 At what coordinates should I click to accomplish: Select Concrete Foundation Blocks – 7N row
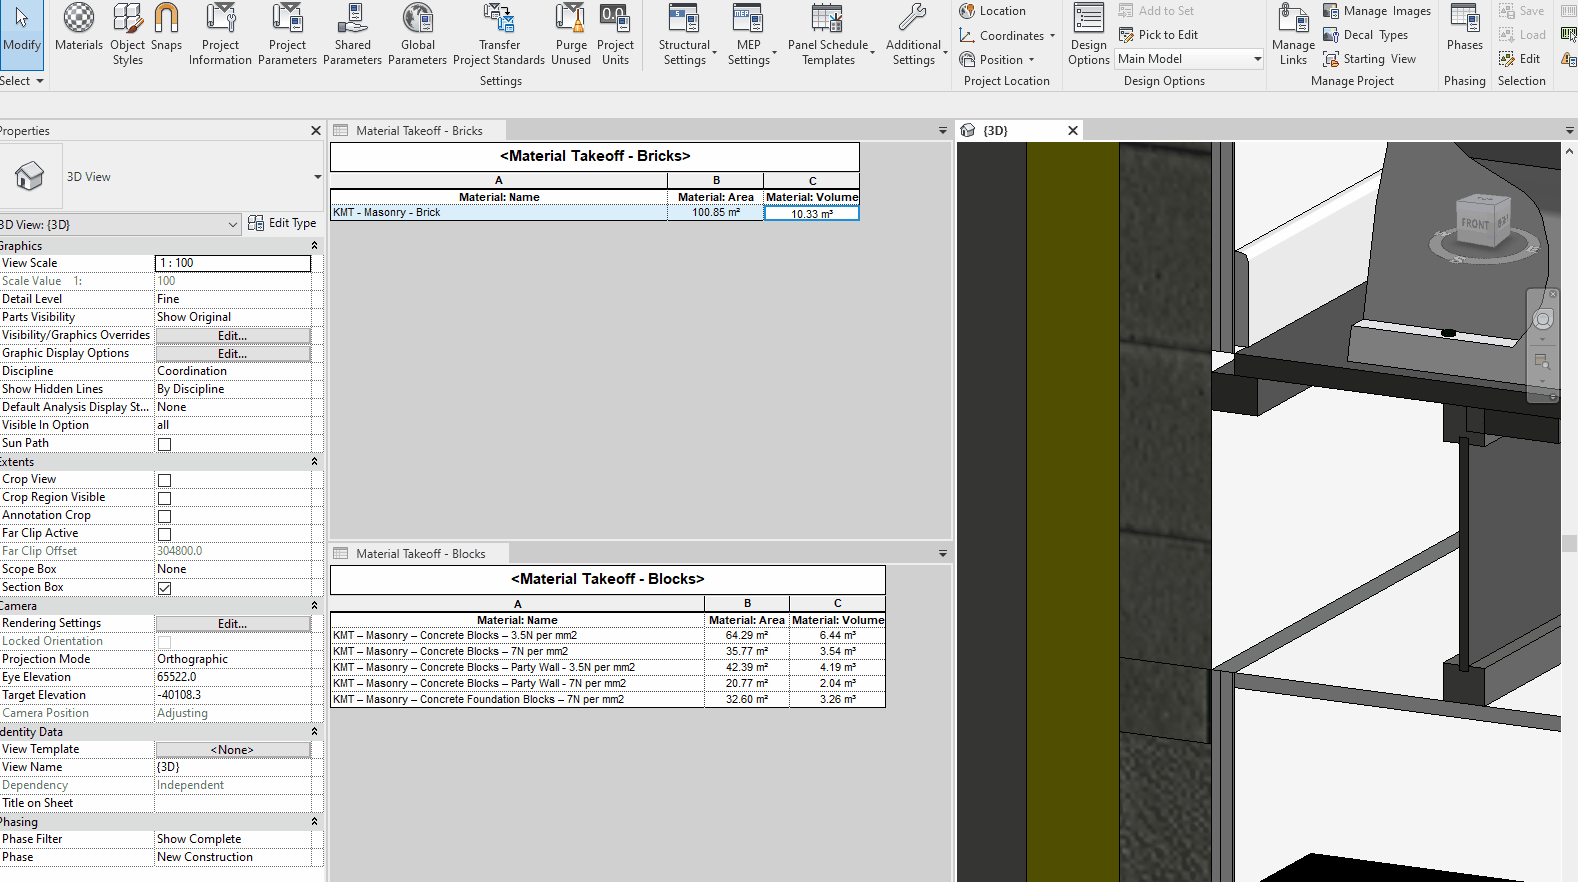pyautogui.click(x=608, y=699)
